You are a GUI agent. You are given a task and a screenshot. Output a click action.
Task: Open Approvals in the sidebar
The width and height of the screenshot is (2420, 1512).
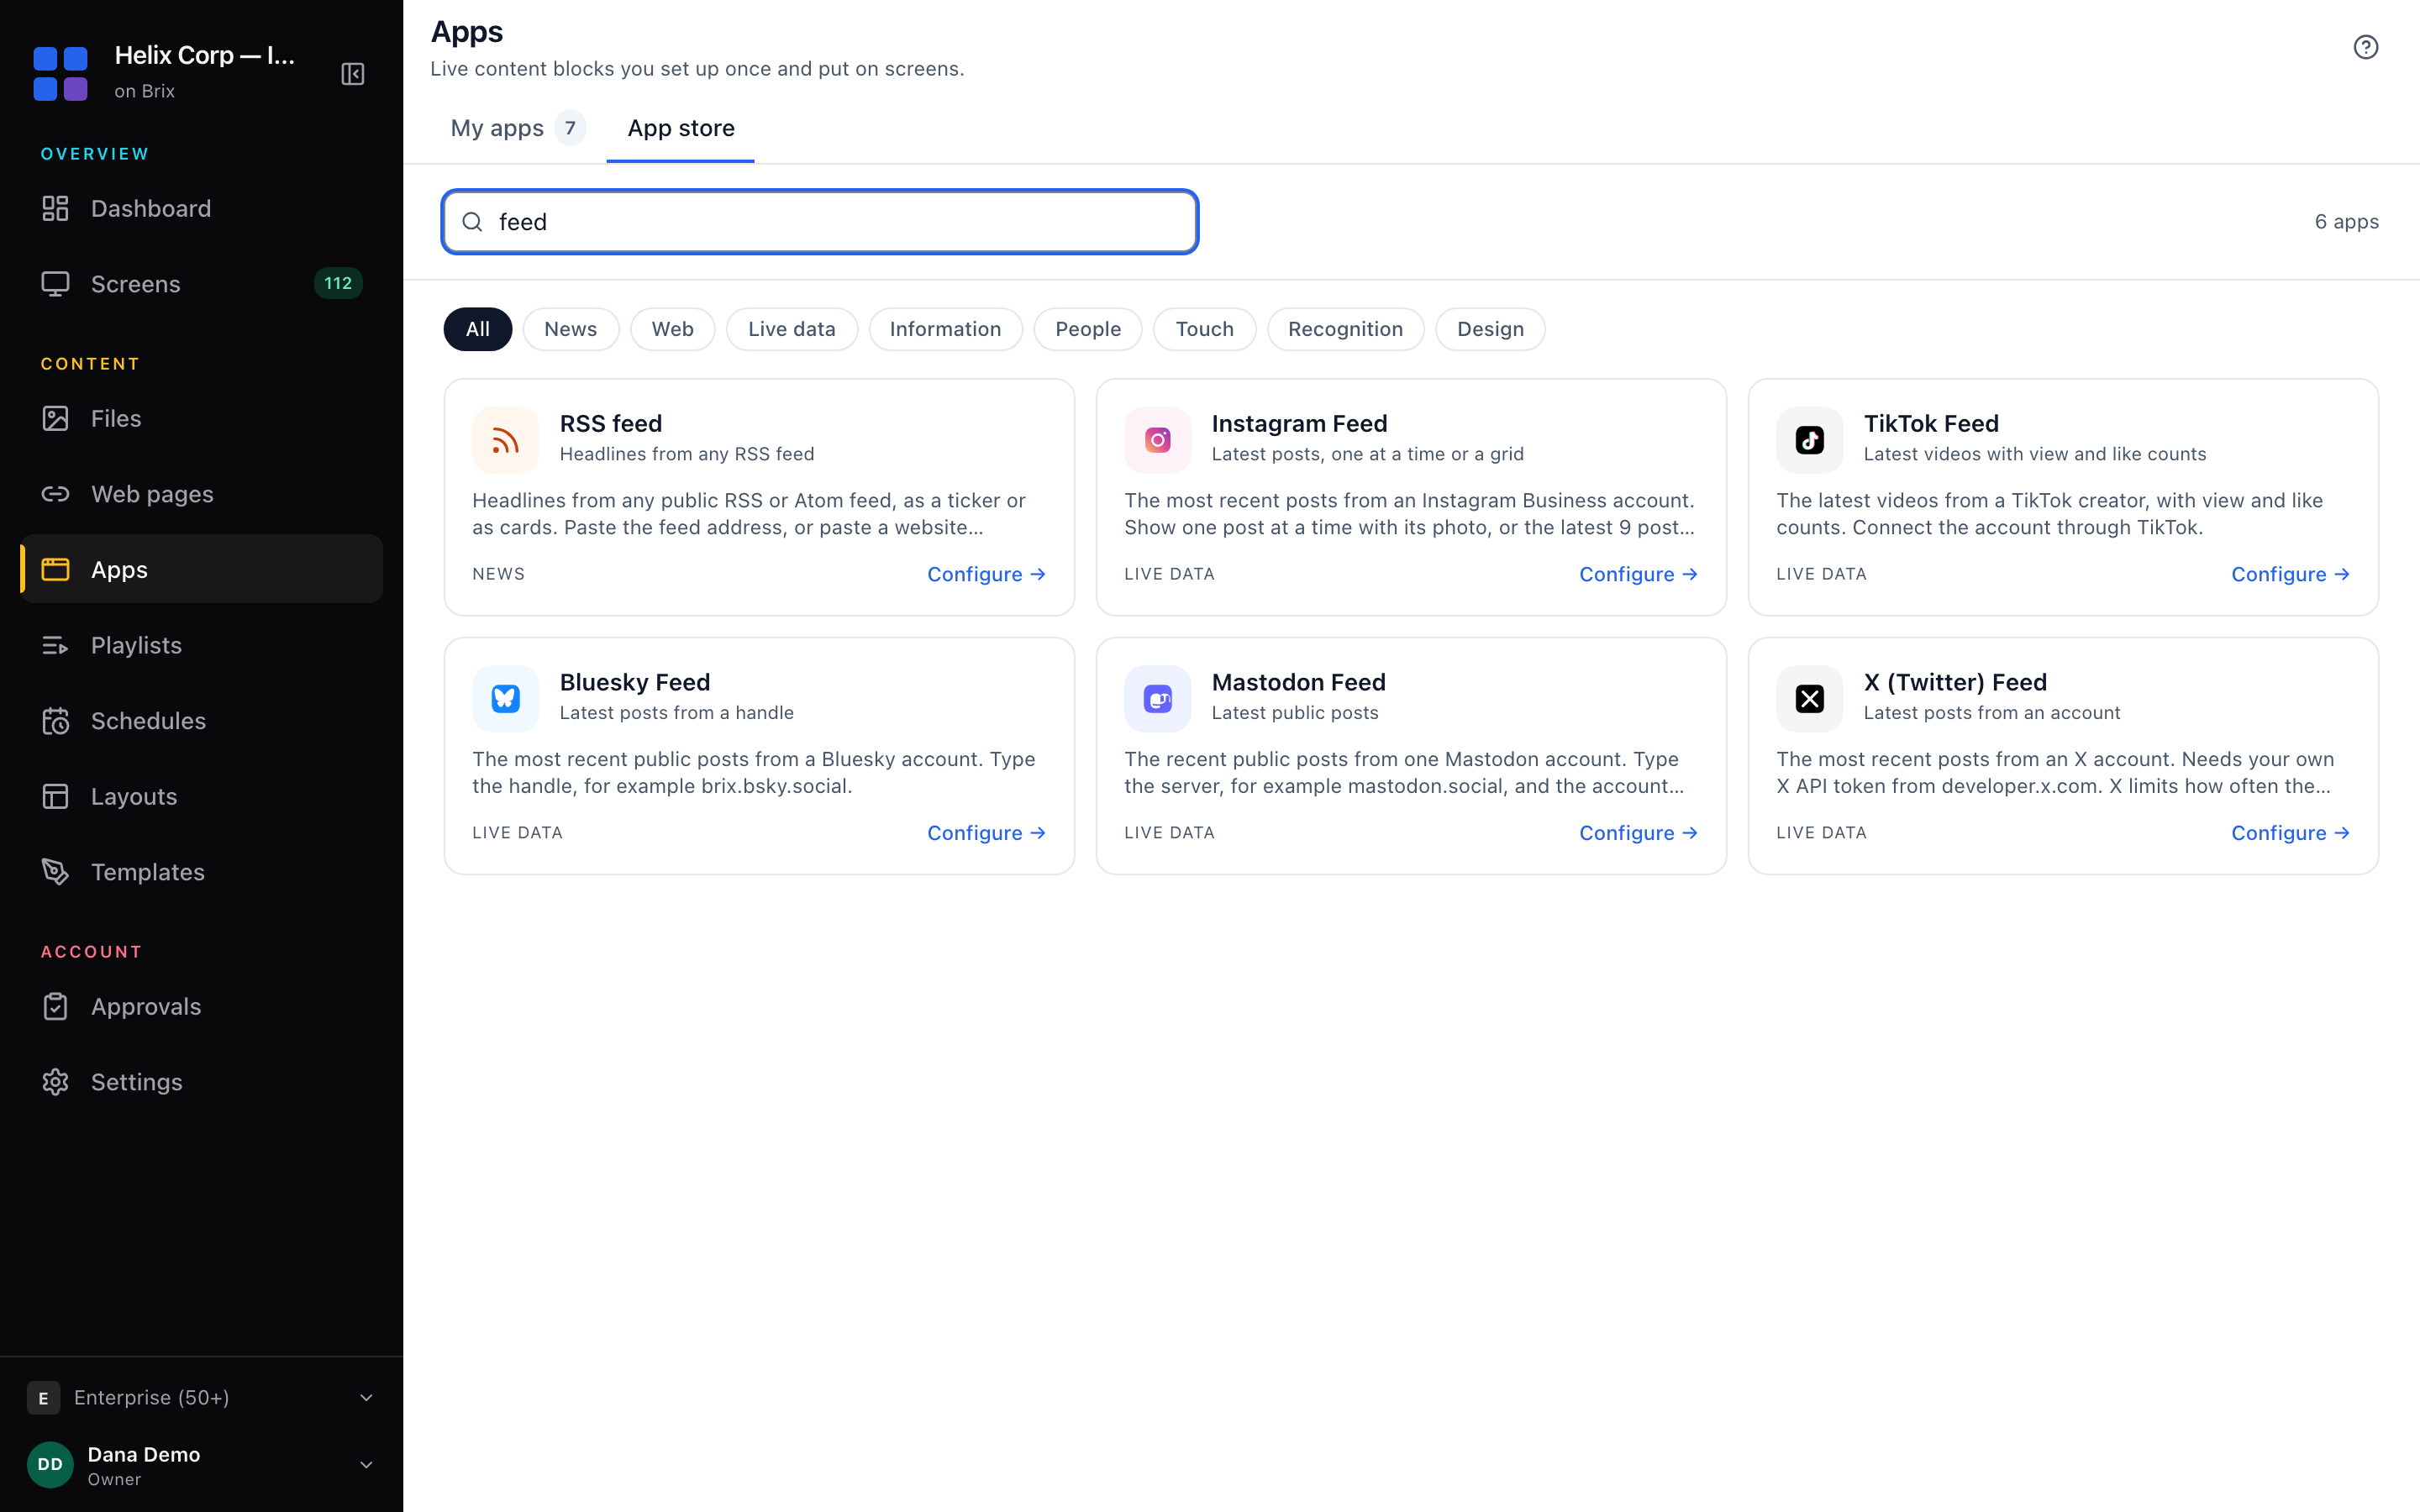pyautogui.click(x=201, y=1006)
